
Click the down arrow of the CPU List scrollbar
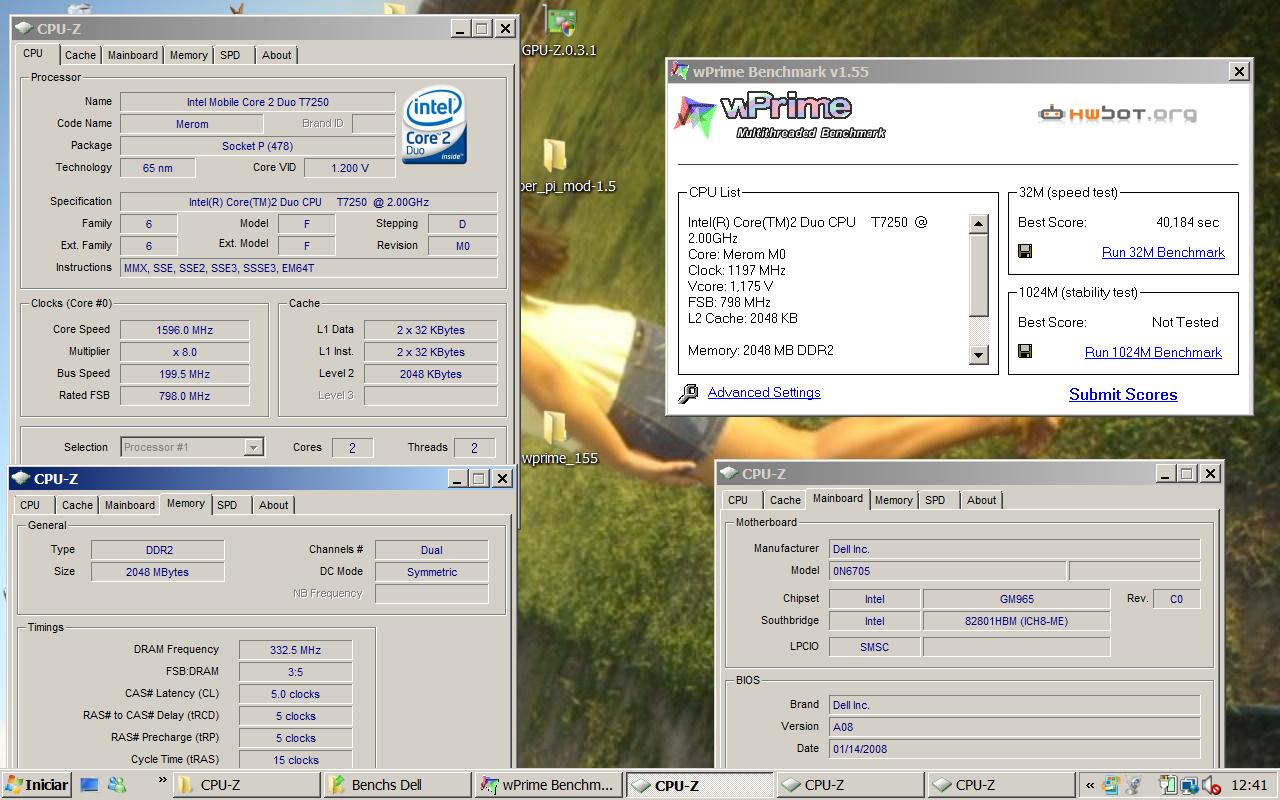tap(979, 355)
